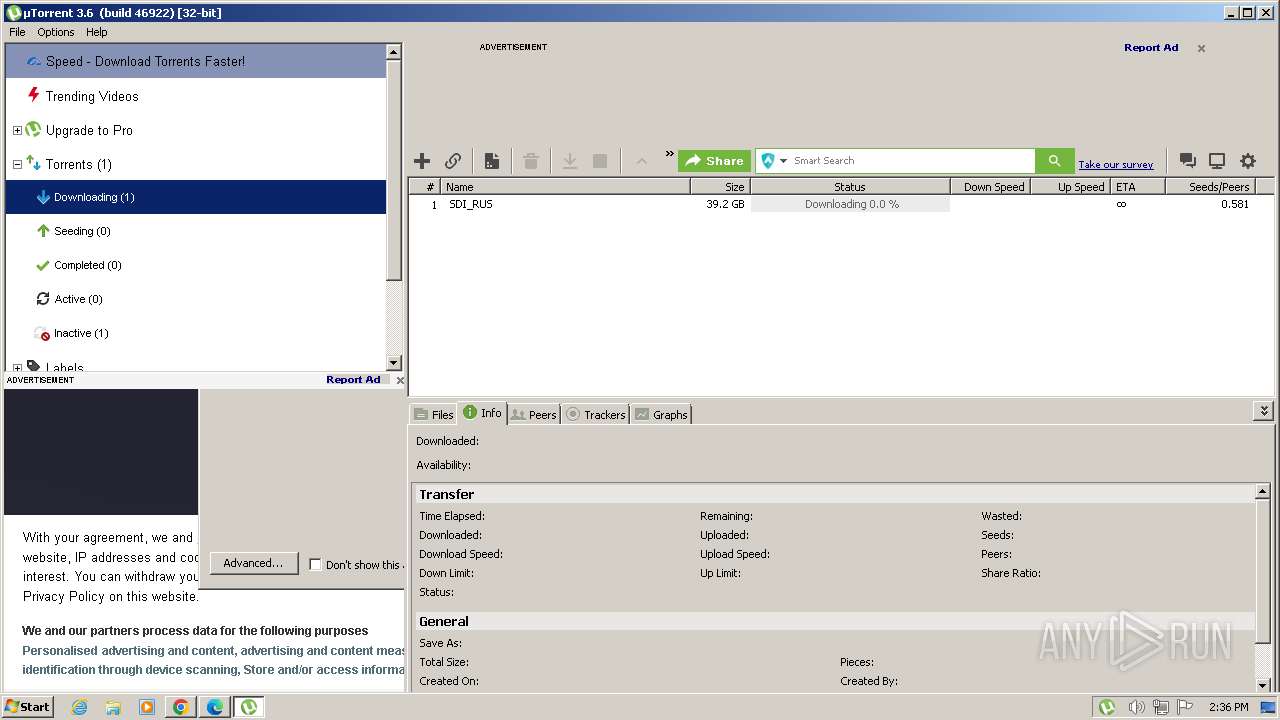Click the remote monitor icon in toolbar

[x=1217, y=161]
